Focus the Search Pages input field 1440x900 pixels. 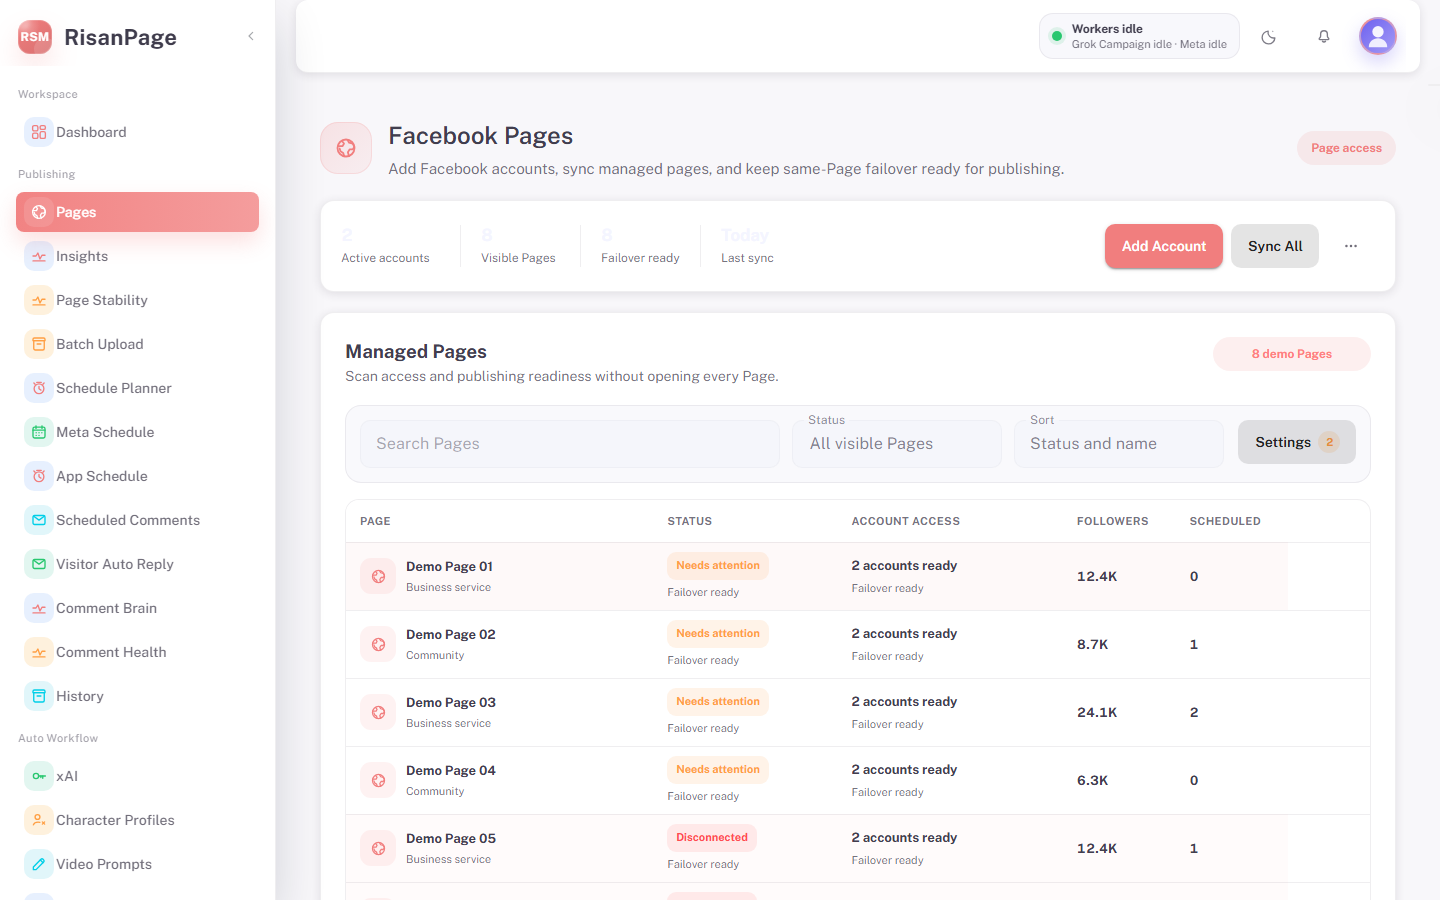tap(570, 444)
